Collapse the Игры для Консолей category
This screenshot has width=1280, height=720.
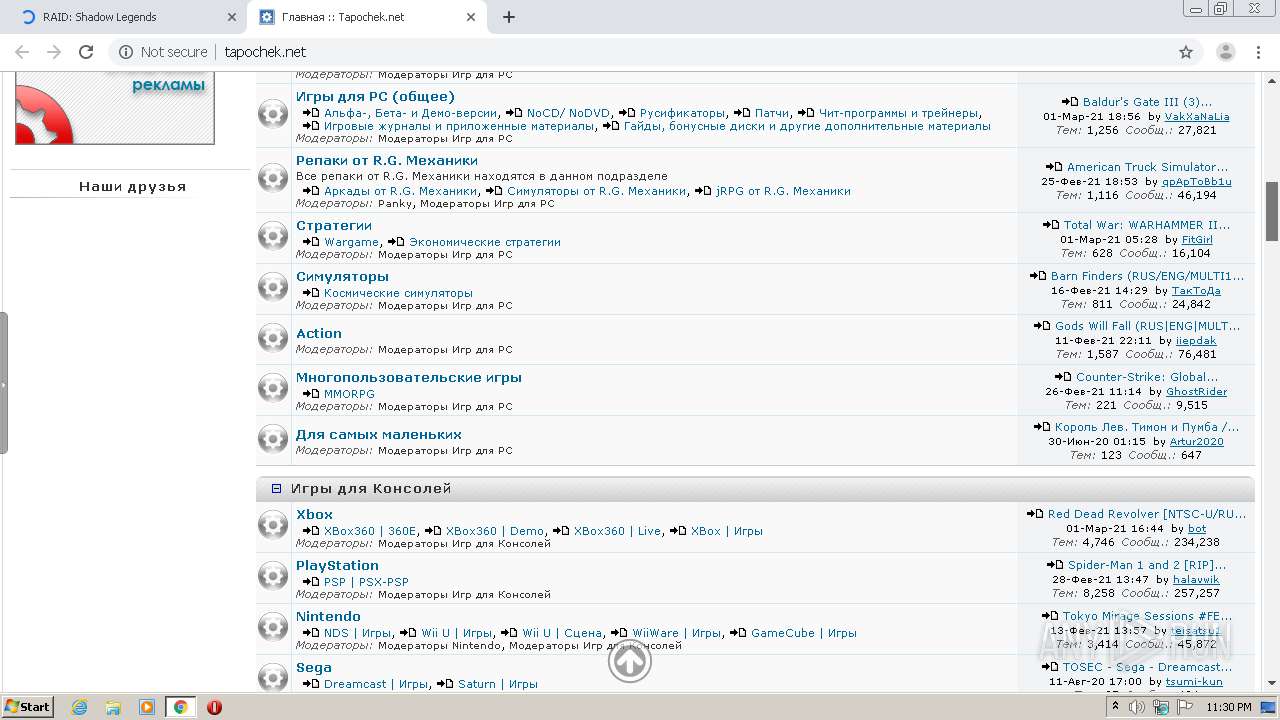pos(277,489)
